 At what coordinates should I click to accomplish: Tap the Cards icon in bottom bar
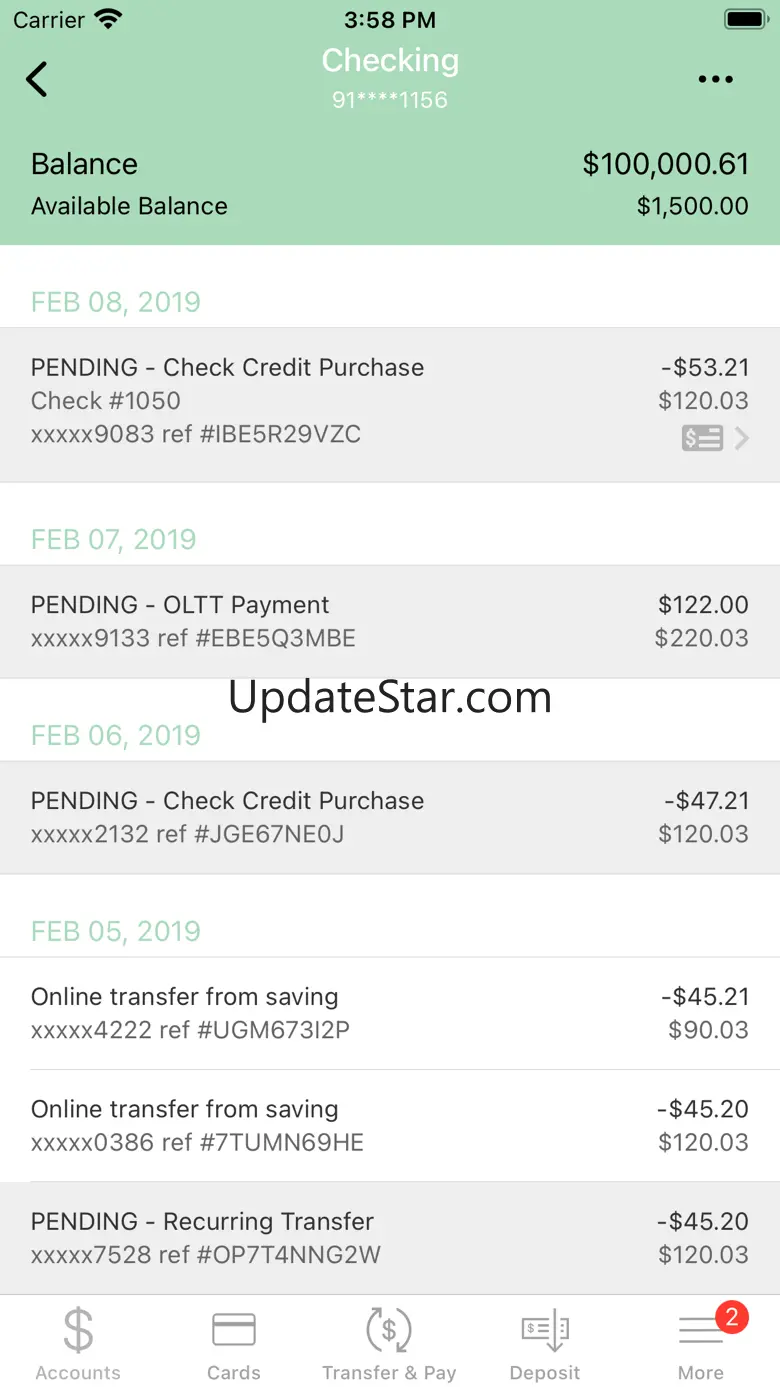pos(234,1330)
